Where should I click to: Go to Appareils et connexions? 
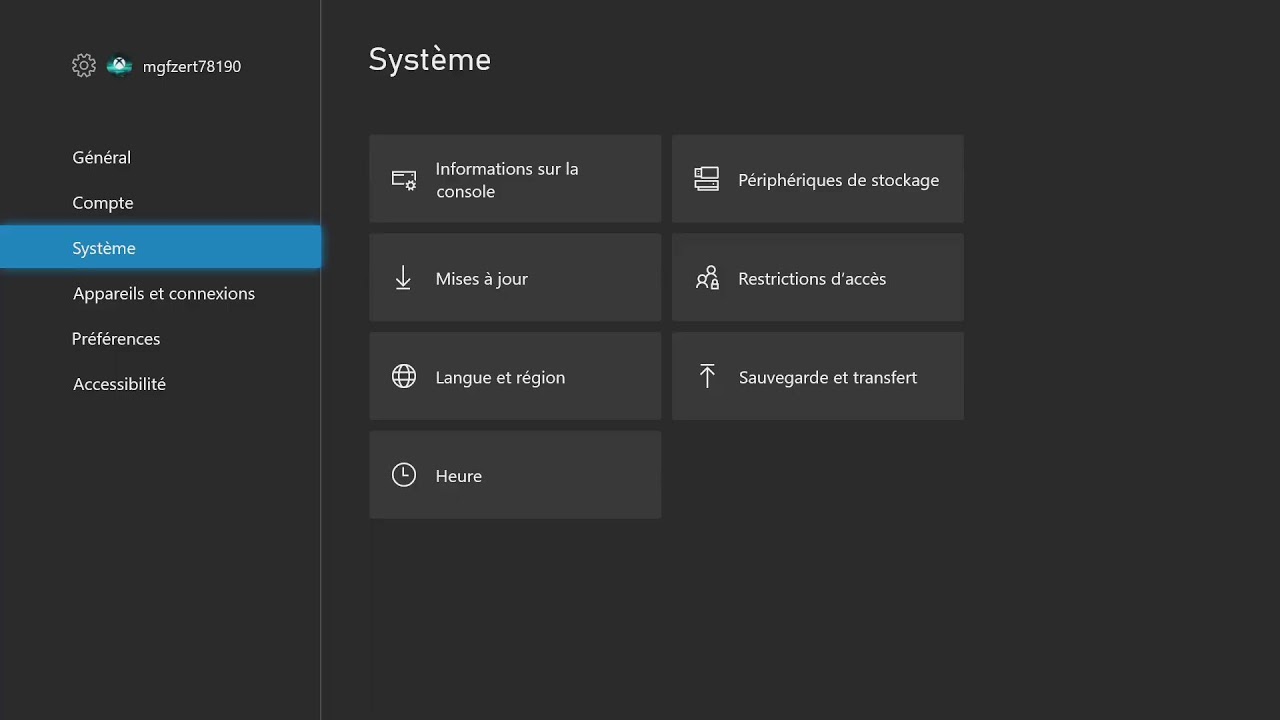(x=164, y=293)
